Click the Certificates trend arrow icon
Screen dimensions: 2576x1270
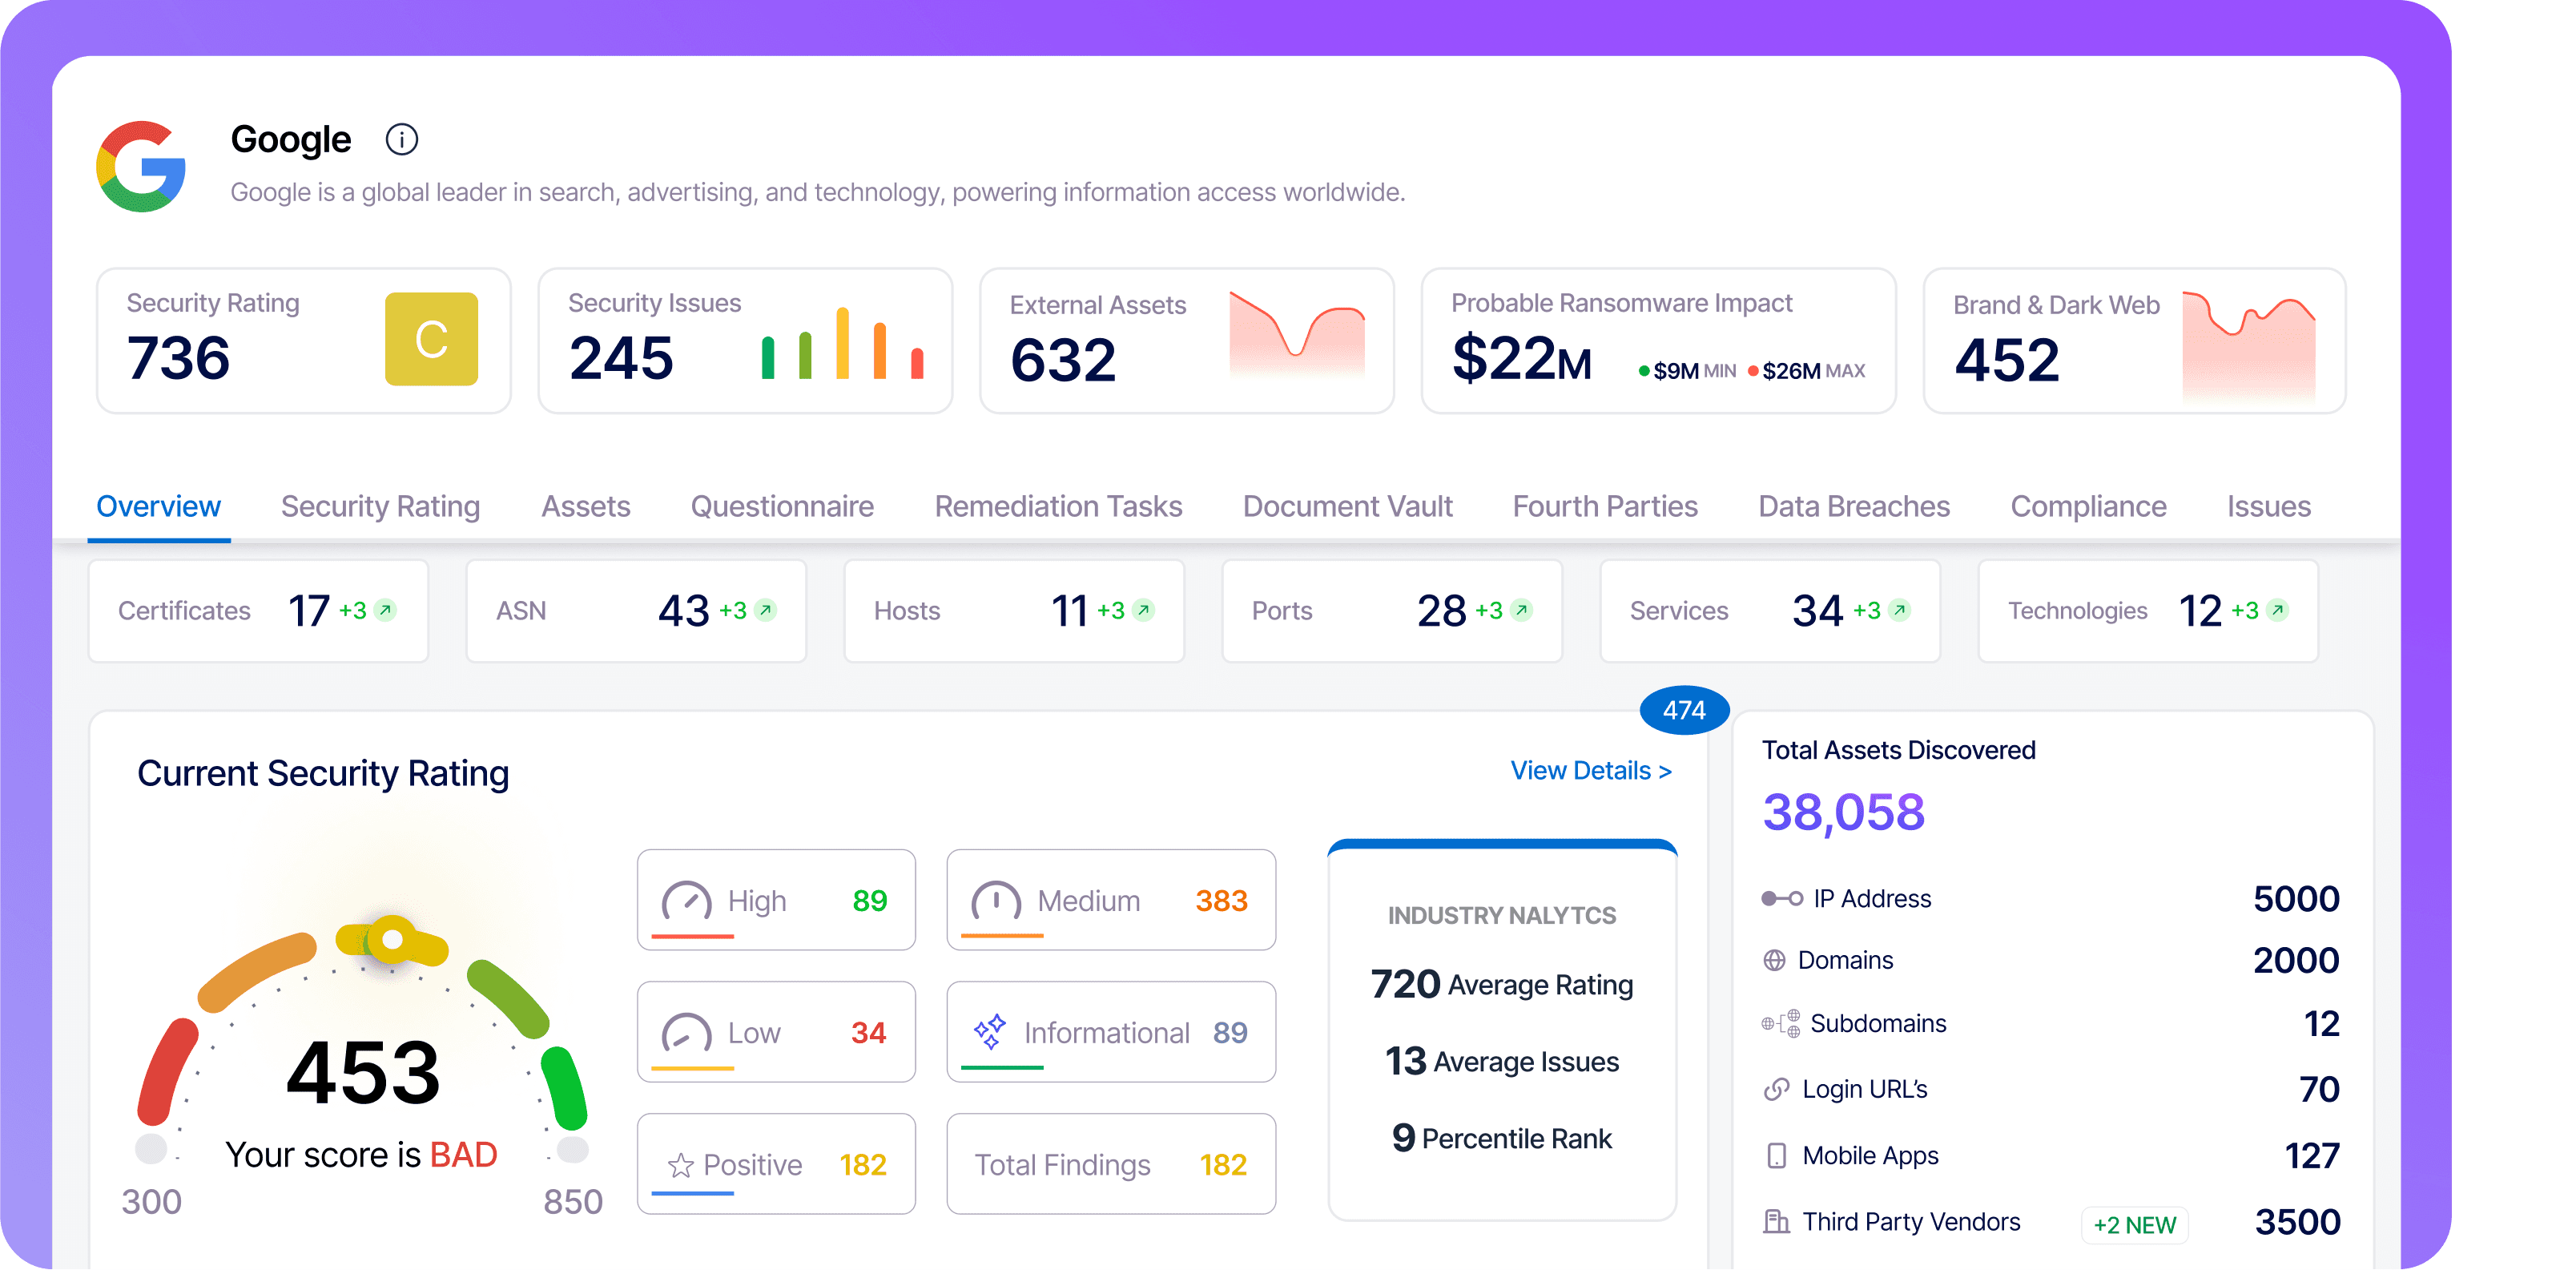(x=385, y=610)
